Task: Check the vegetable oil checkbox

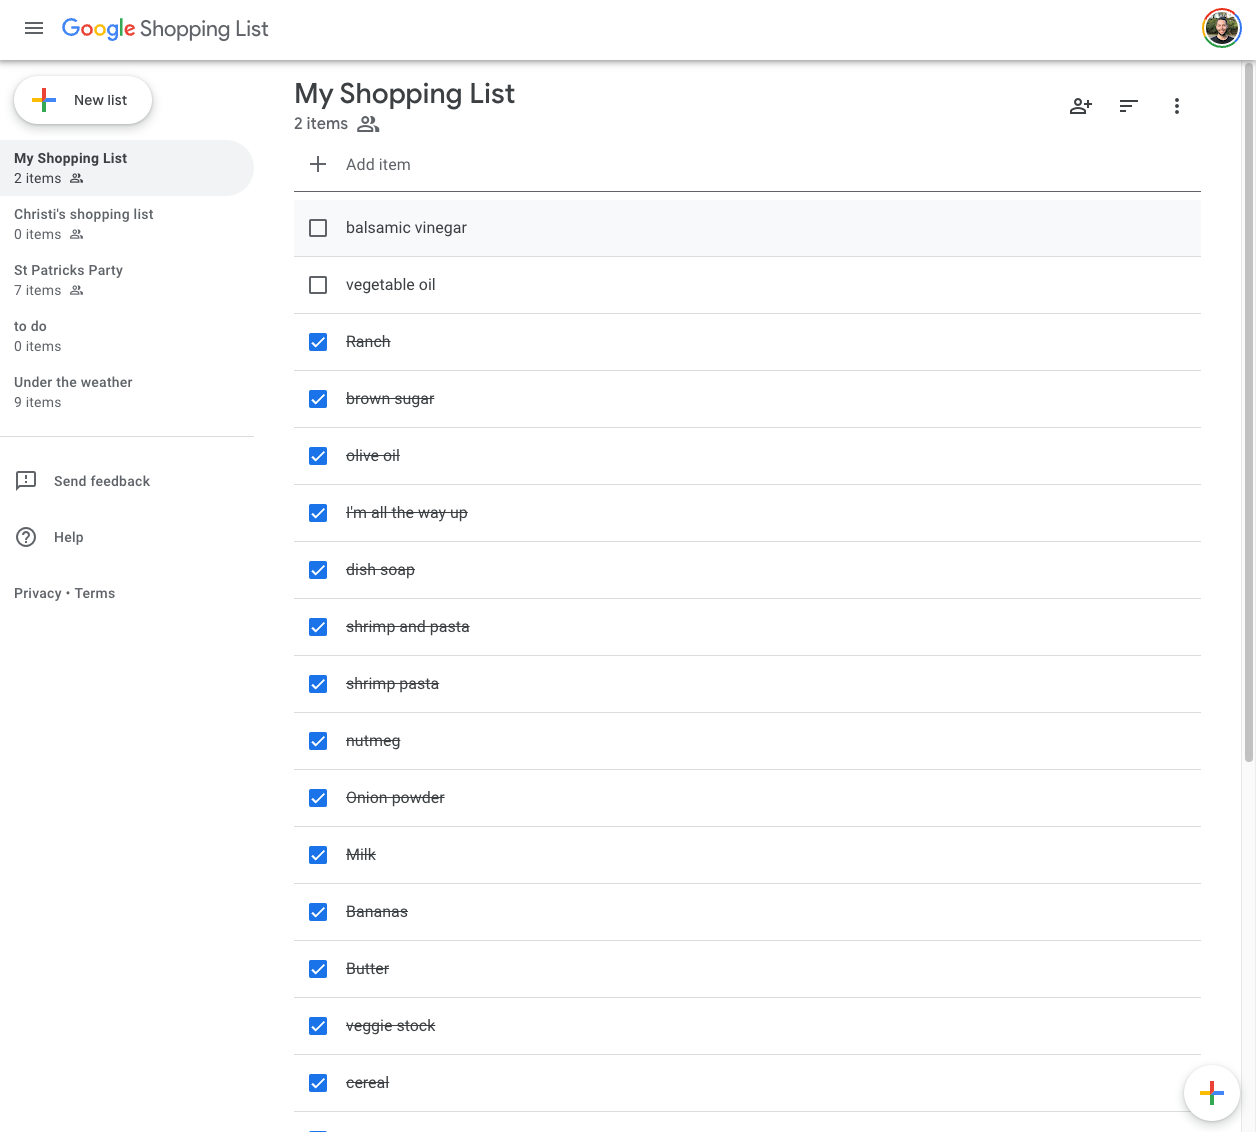Action: [x=318, y=285]
